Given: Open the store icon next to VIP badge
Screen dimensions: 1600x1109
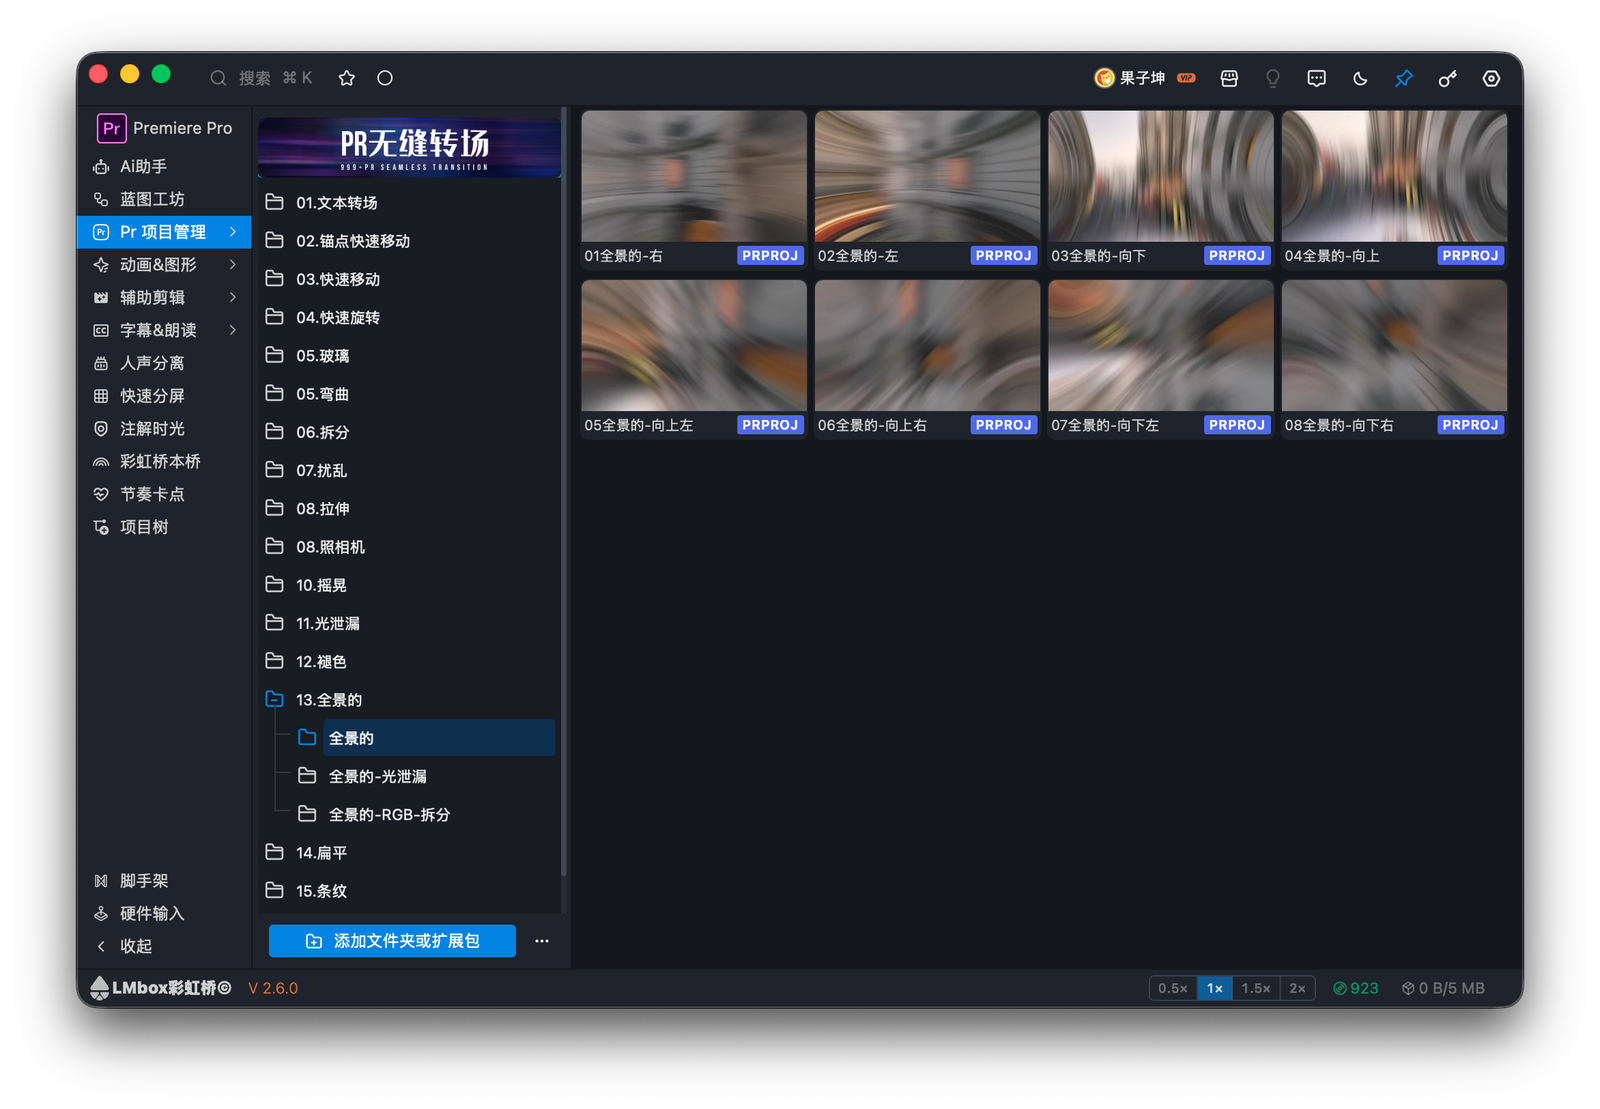Looking at the screenshot, I should [1229, 78].
